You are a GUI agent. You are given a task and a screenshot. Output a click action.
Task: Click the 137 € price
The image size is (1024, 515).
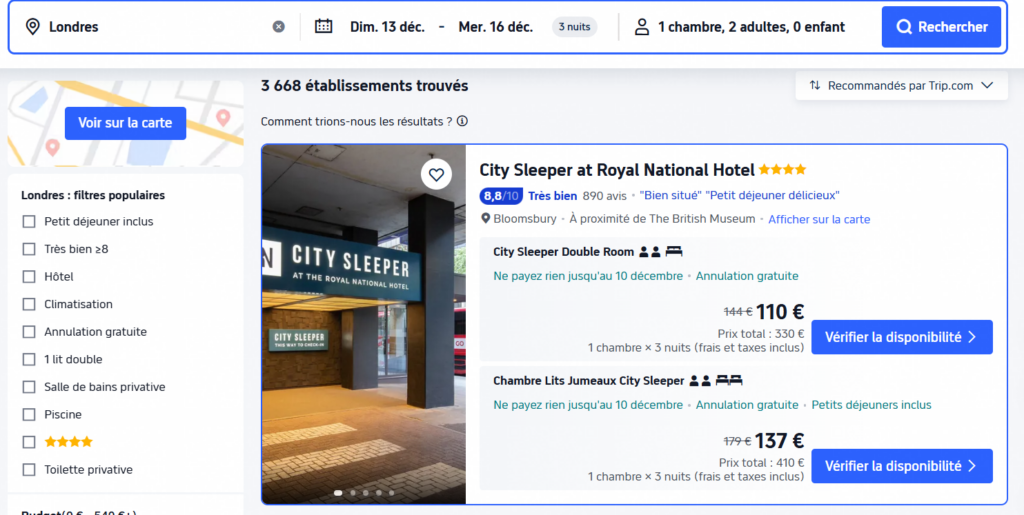(x=780, y=441)
